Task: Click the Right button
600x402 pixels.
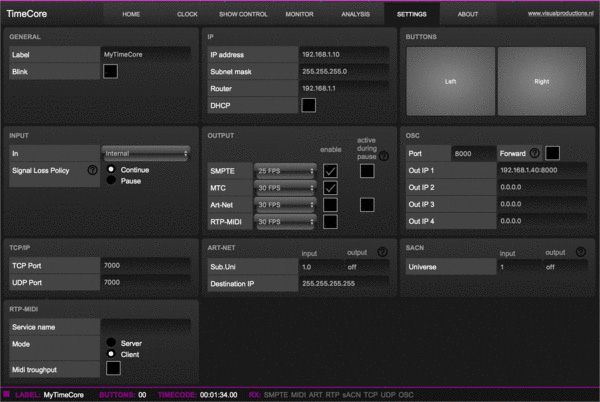Action: [x=541, y=81]
